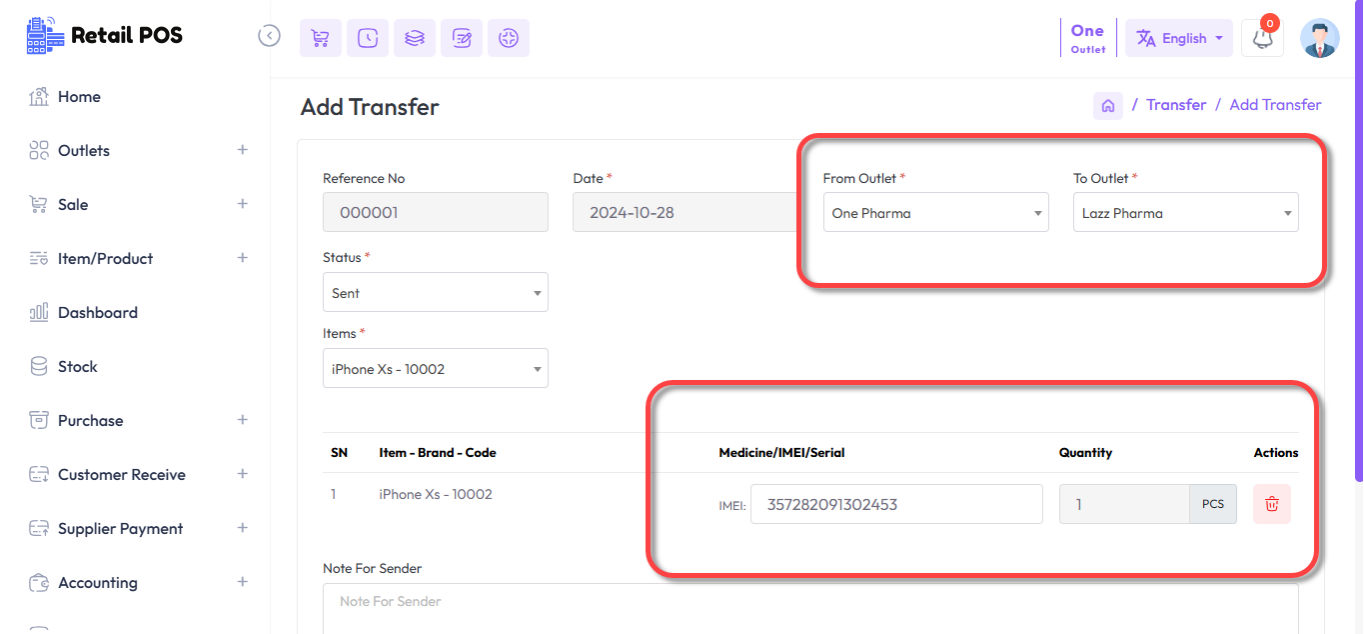1364x634 pixels.
Task: Open the English language selector
Action: (x=1179, y=38)
